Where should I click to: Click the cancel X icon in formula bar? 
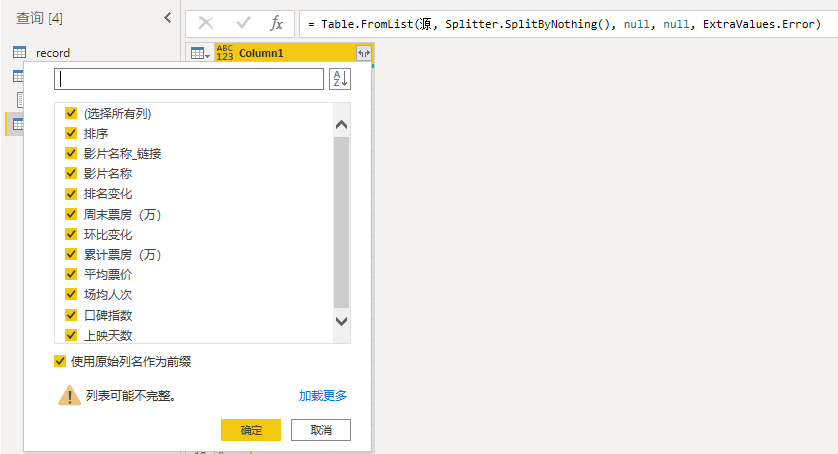pyautogui.click(x=206, y=23)
